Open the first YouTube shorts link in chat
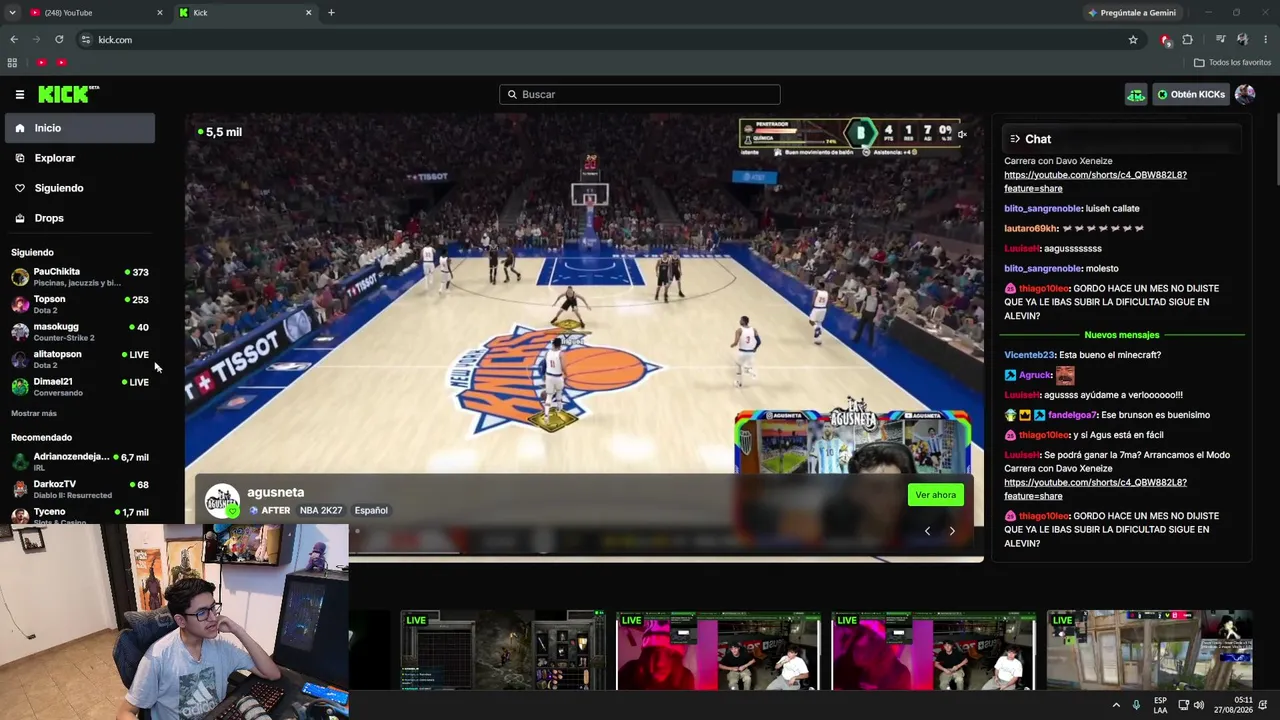 [x=1095, y=182]
